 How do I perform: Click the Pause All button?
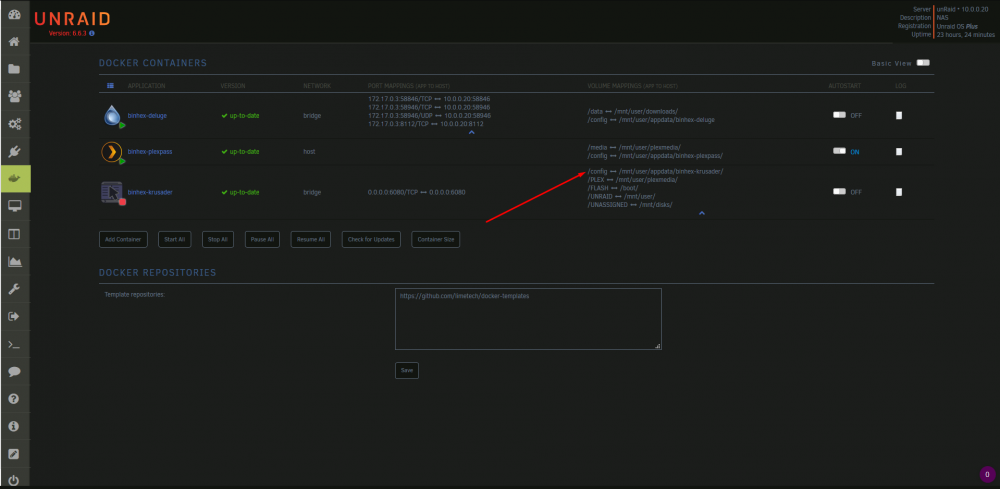pyautogui.click(x=262, y=240)
